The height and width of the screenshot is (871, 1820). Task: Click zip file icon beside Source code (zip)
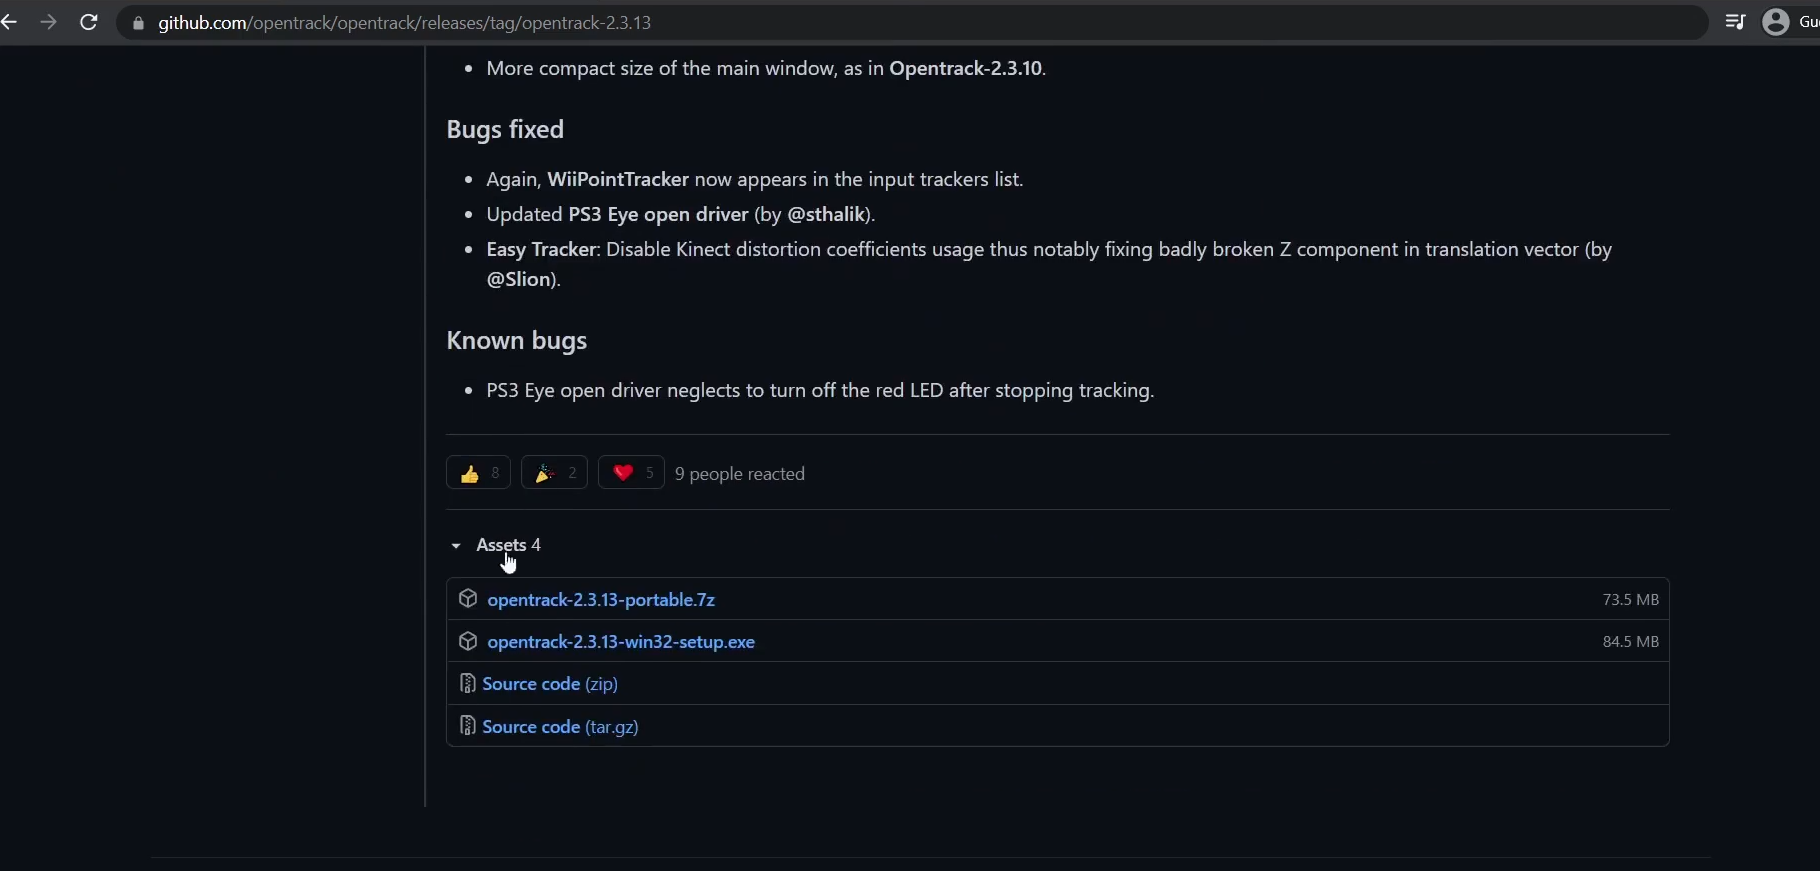tap(467, 683)
